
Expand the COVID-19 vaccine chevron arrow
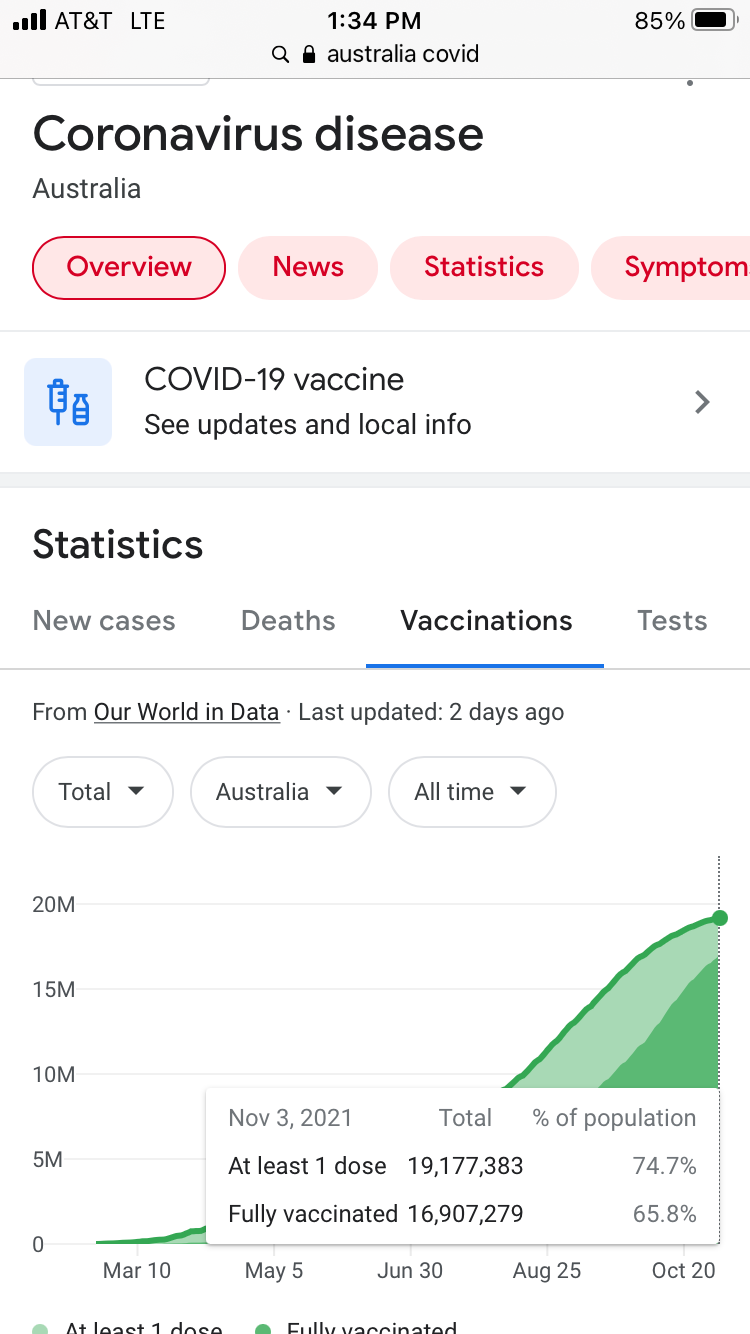tap(703, 402)
